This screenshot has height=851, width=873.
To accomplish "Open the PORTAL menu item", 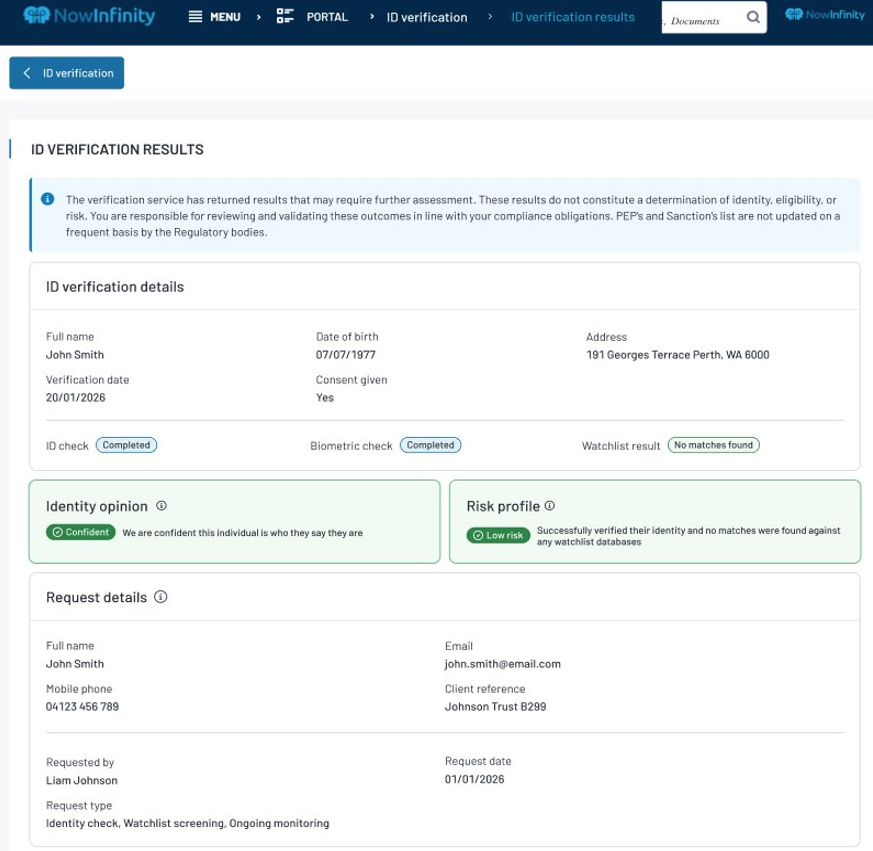I will (327, 17).
